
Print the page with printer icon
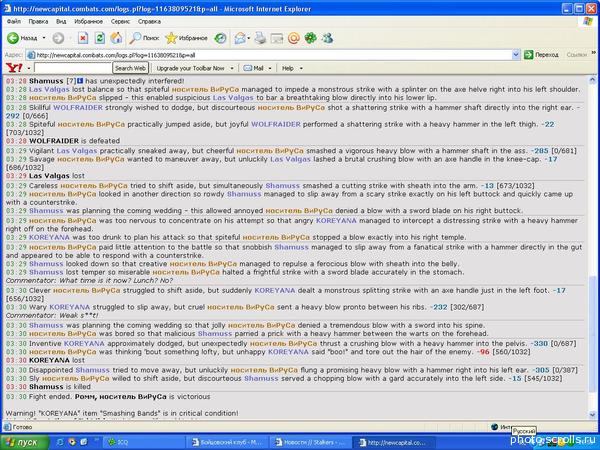coord(260,38)
